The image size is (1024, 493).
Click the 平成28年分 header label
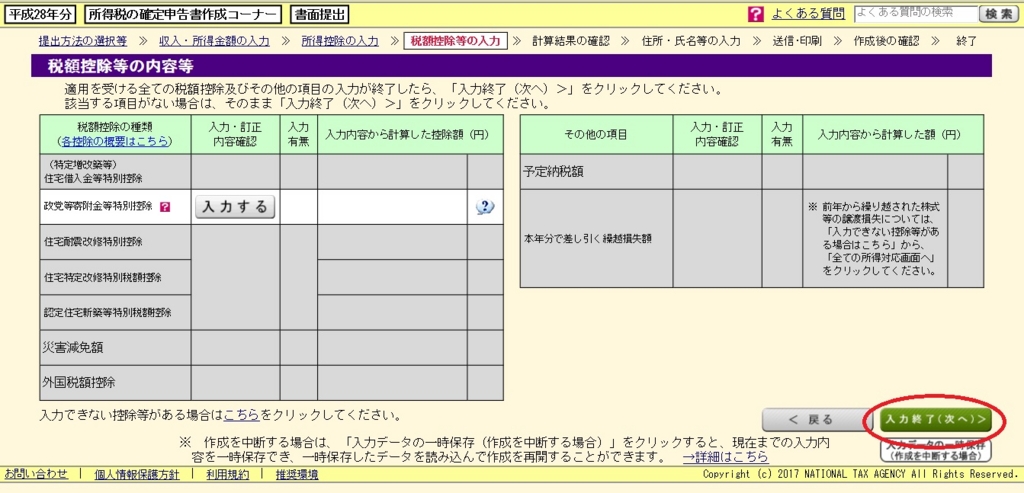coord(40,14)
